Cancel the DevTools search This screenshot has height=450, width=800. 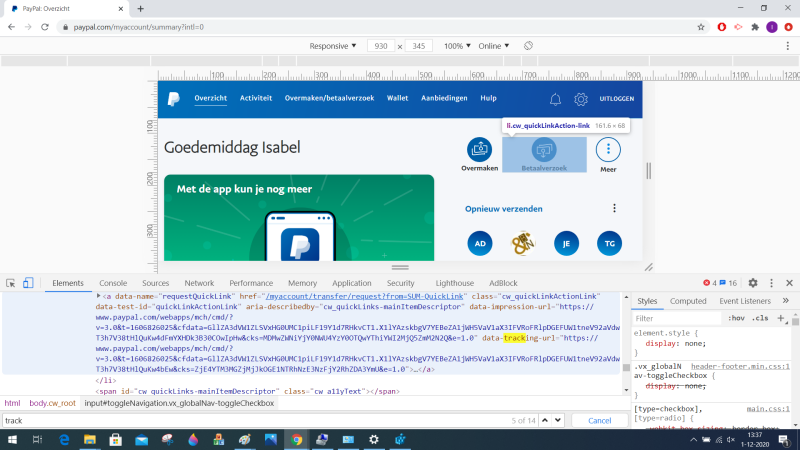(599, 420)
